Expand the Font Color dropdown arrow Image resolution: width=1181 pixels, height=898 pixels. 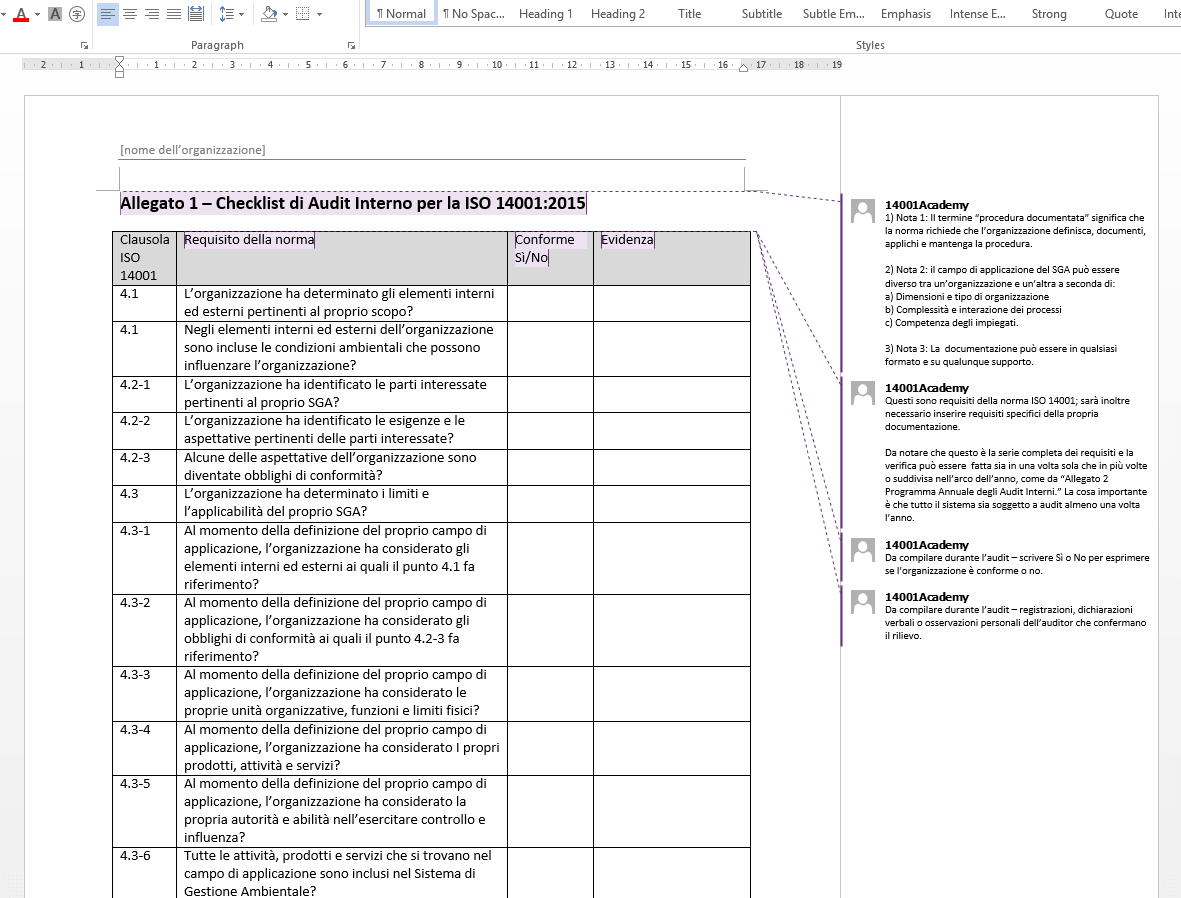pos(37,14)
